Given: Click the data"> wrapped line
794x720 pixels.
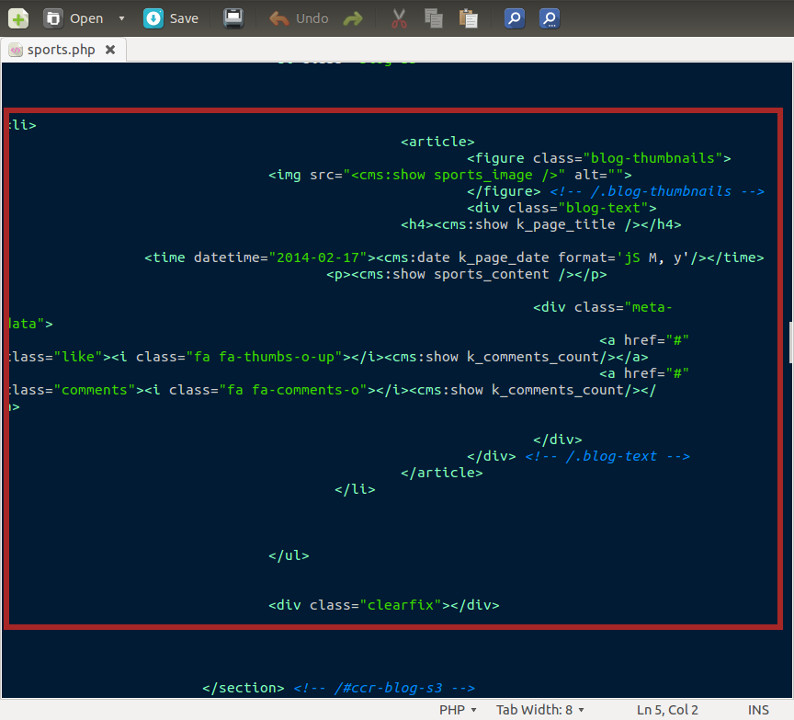Looking at the screenshot, I should (30, 324).
